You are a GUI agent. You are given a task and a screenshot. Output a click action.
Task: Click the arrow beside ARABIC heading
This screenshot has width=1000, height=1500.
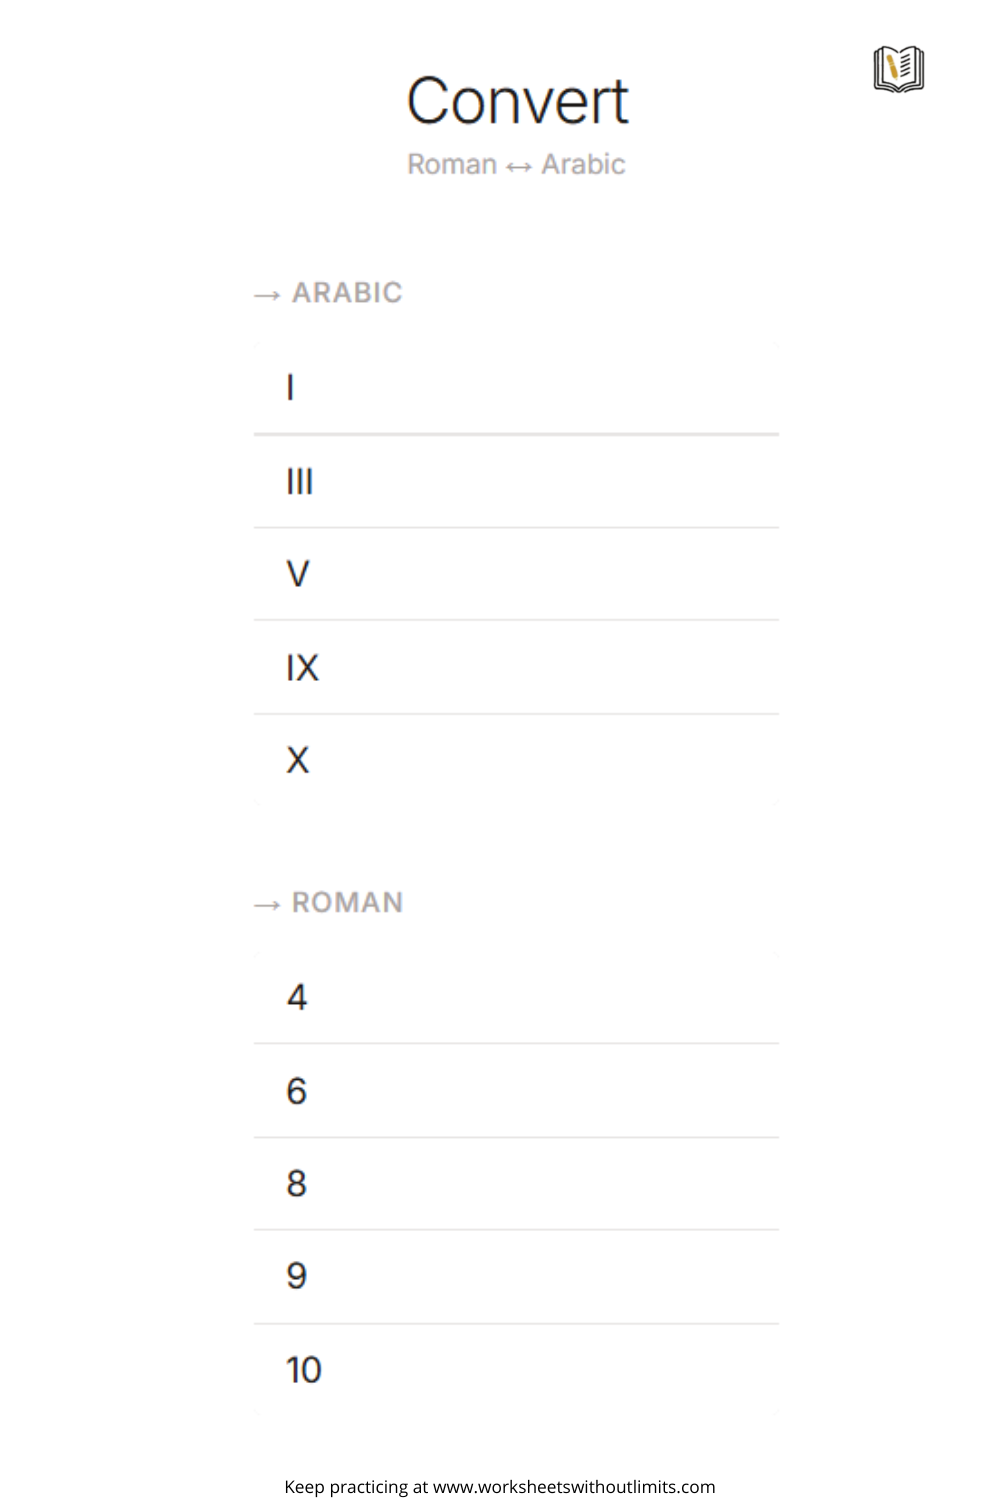click(x=267, y=295)
